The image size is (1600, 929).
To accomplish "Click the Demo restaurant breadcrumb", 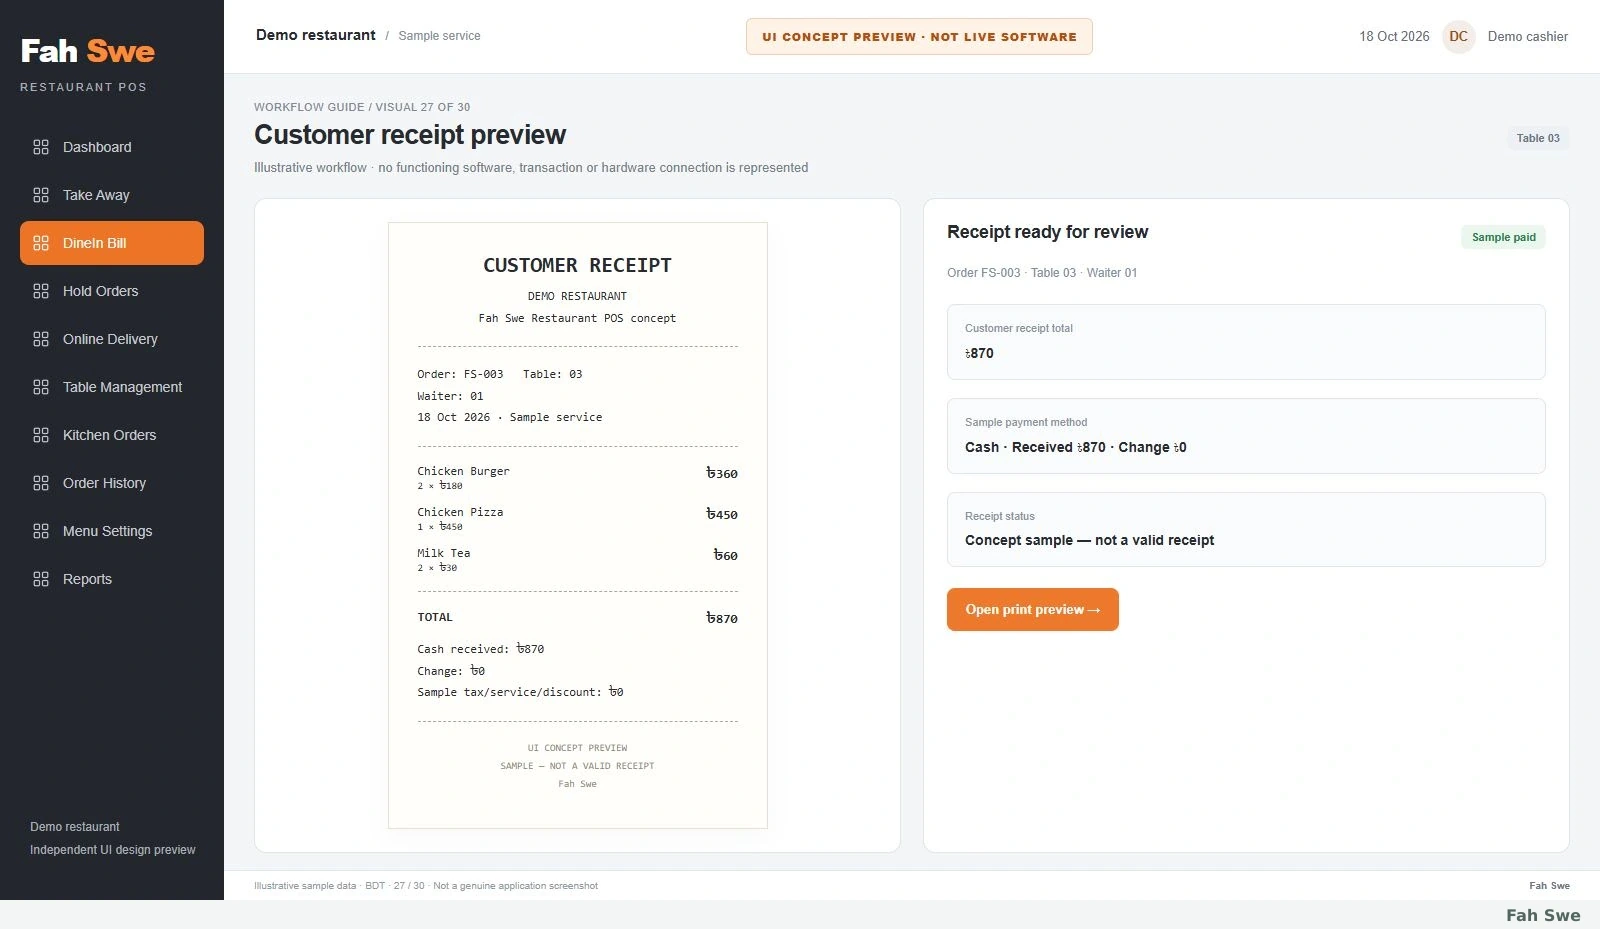I will pos(316,35).
